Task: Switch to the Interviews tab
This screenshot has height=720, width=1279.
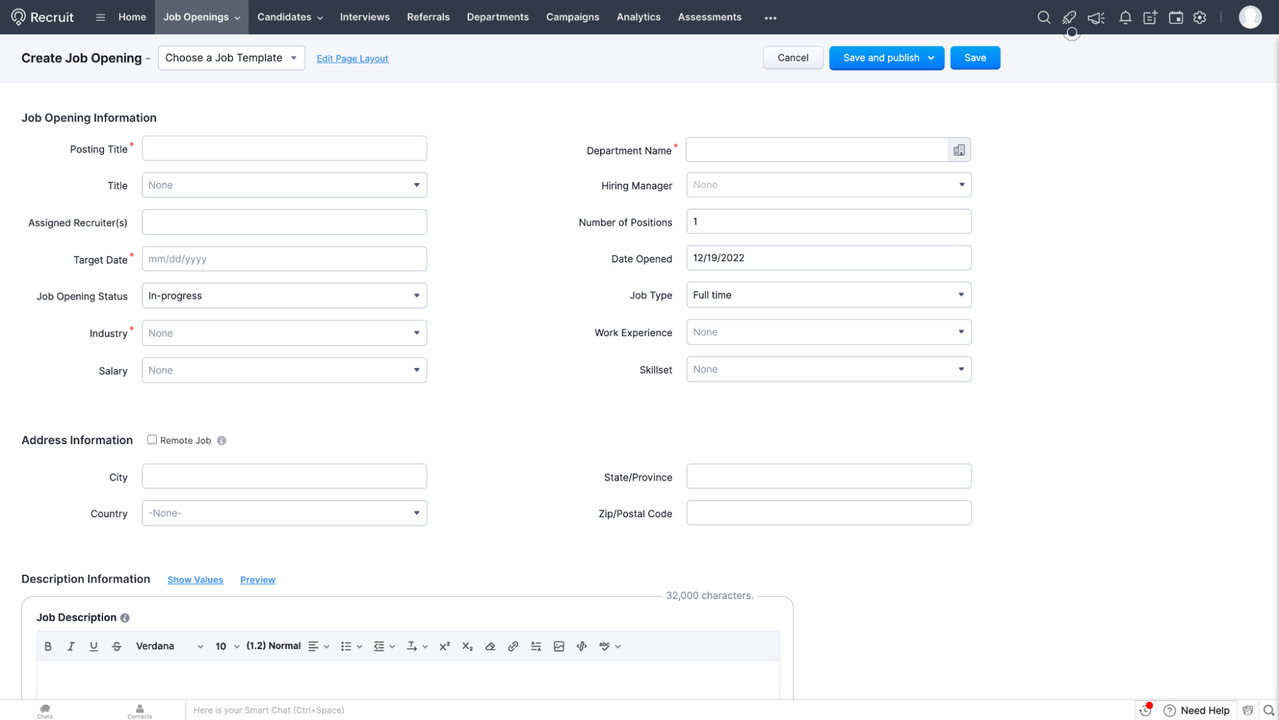Action: pos(364,17)
